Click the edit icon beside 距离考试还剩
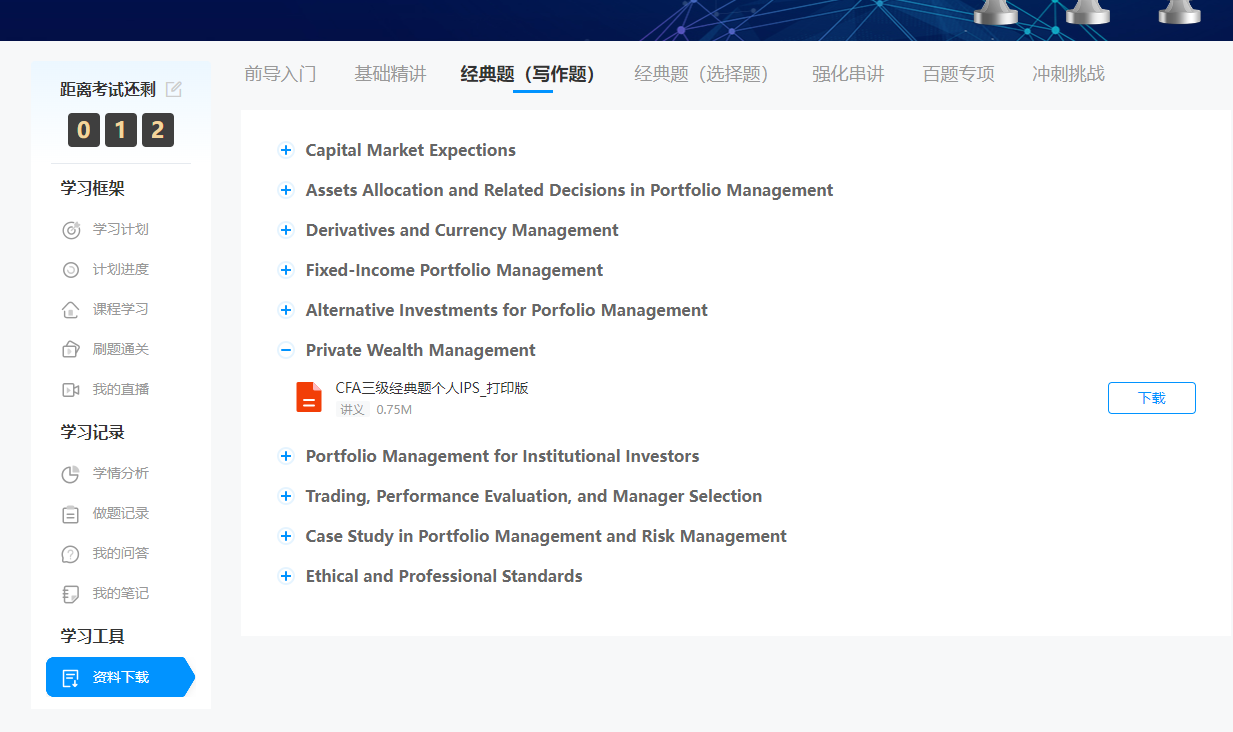Screen dimensions: 1233x732 [x=174, y=90]
